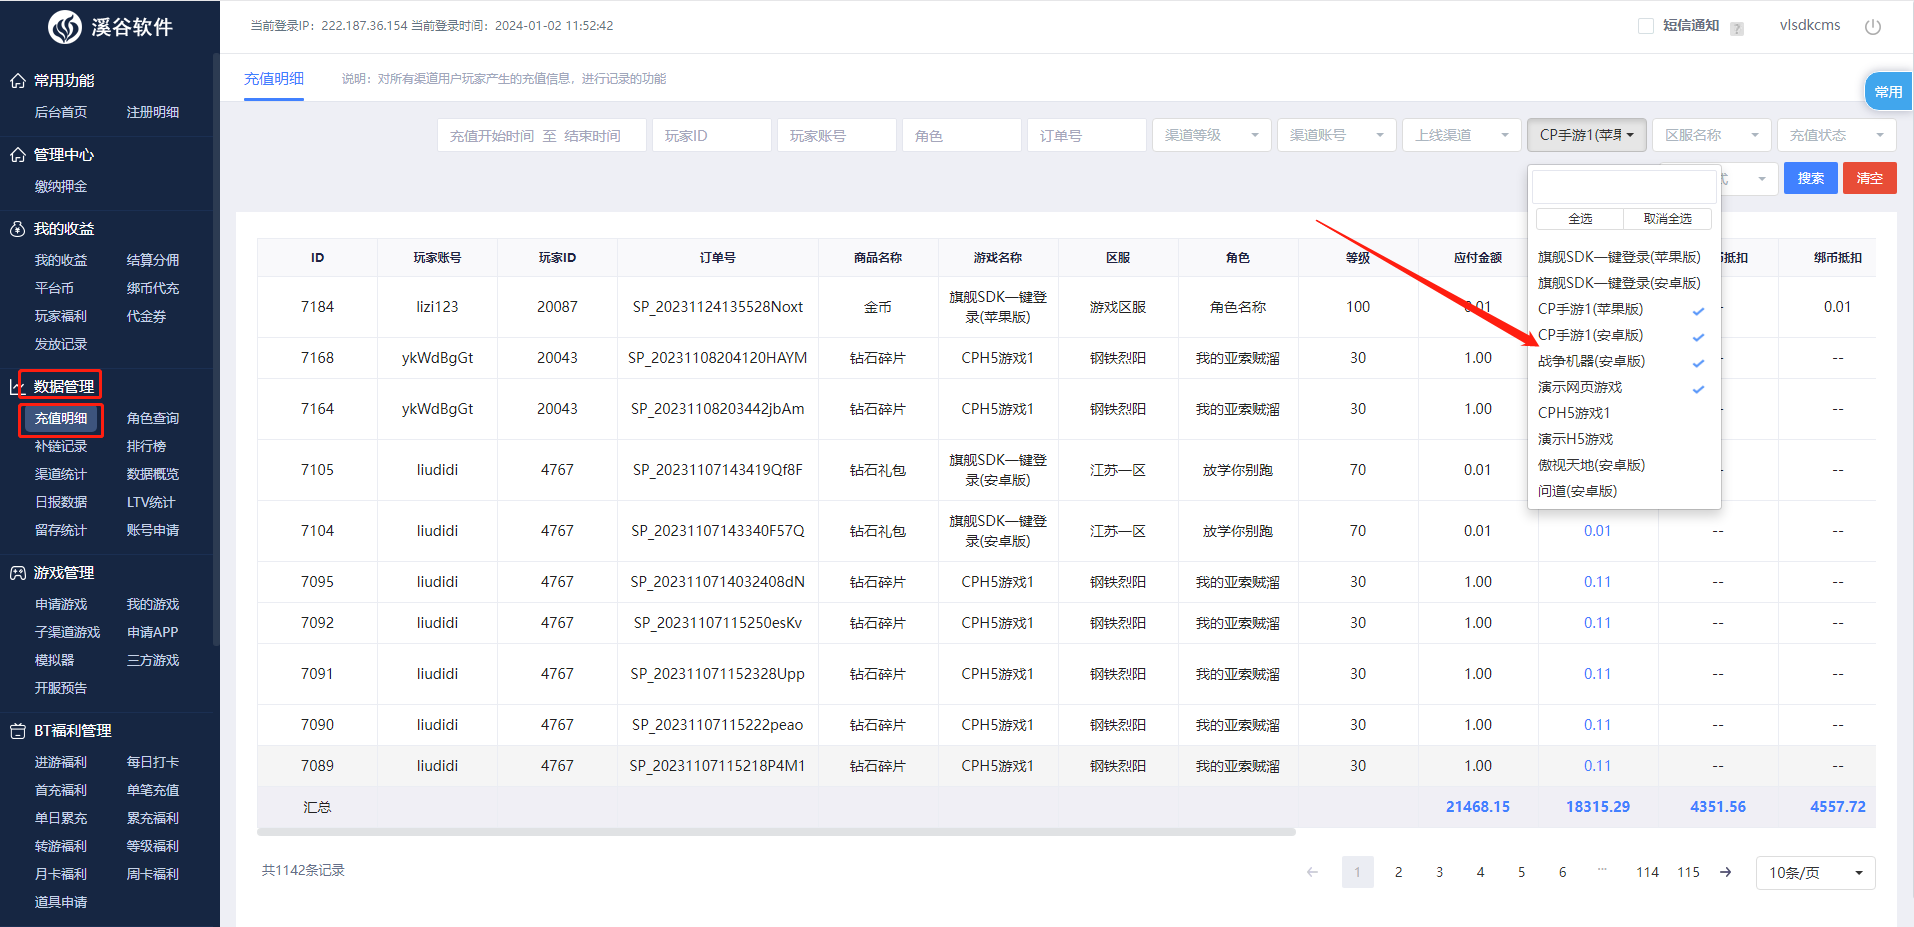Go to page 115
The width and height of the screenshot is (1914, 927).
pos(1688,872)
